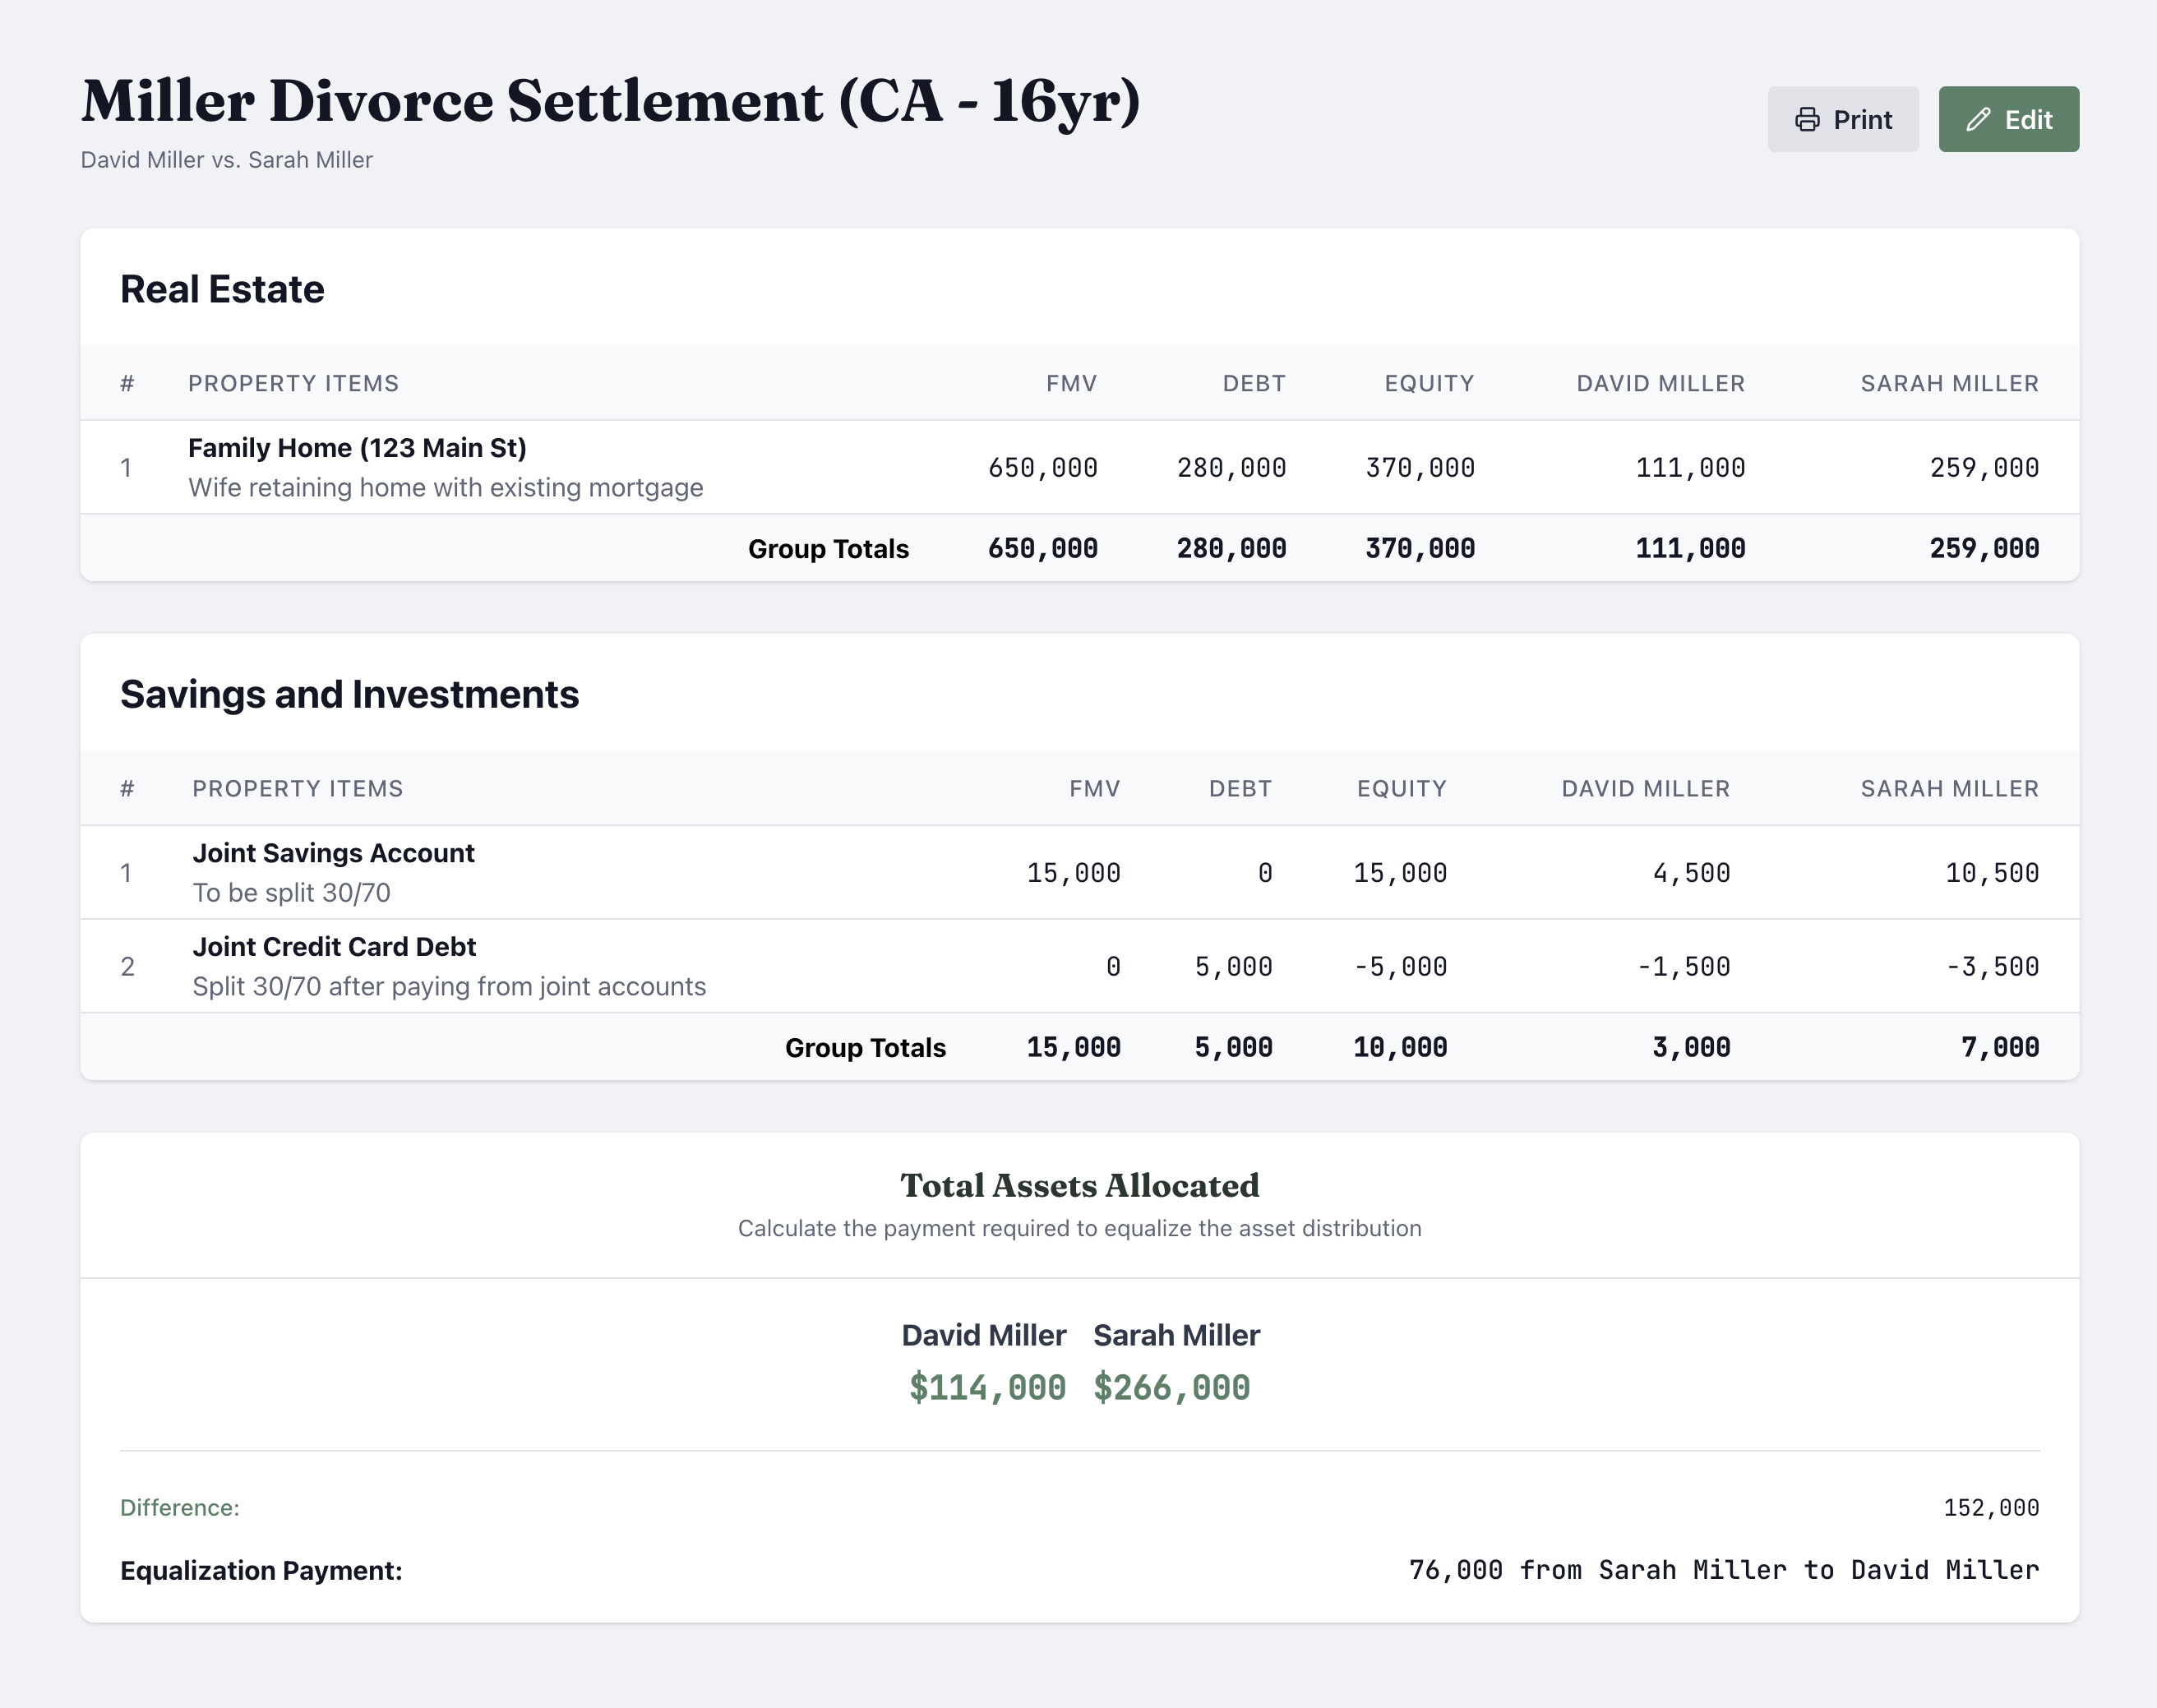Screen dimensions: 2157x1708
Task: Click the Equalization Payment amount text
Action: 1723,1570
